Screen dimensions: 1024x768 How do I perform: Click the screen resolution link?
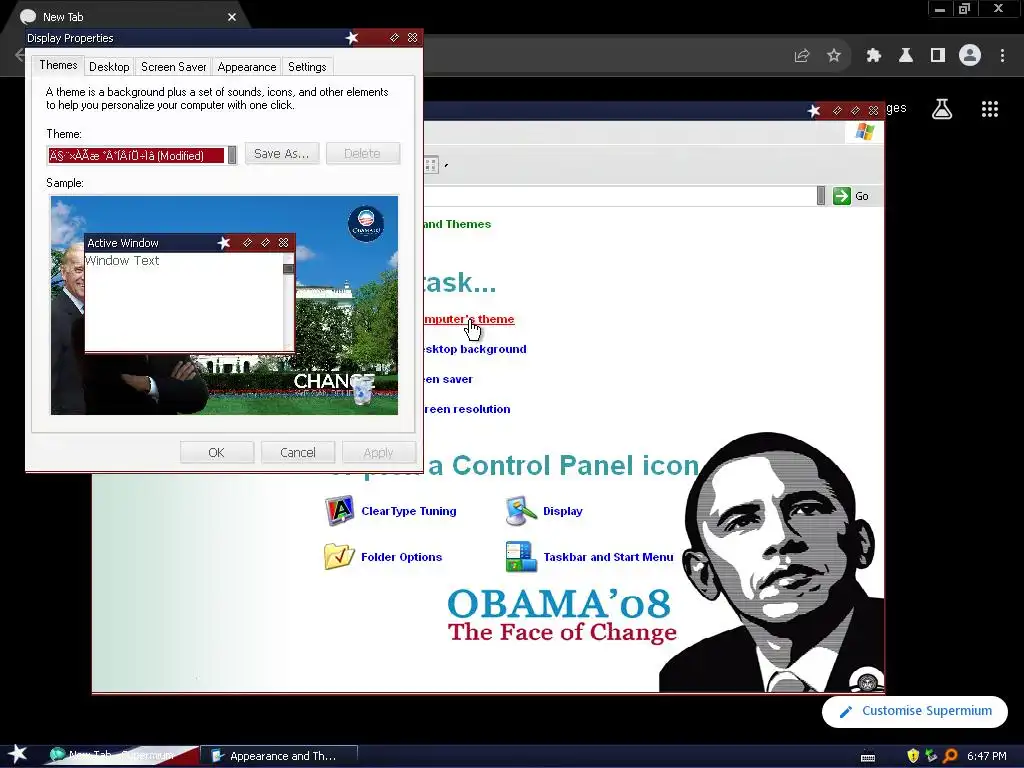pyautogui.click(x=467, y=409)
